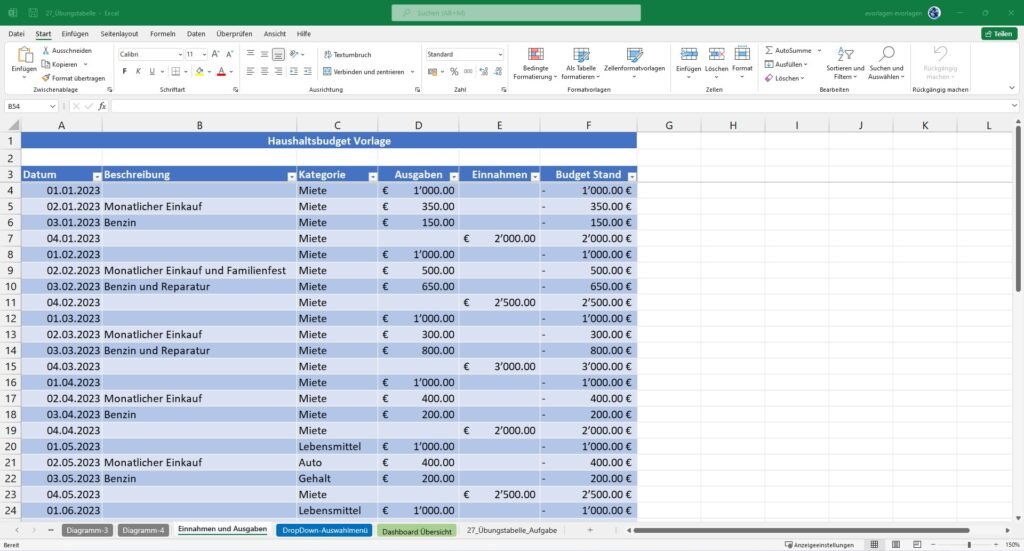Click the Einfügen paste clipboard icon

24,55
